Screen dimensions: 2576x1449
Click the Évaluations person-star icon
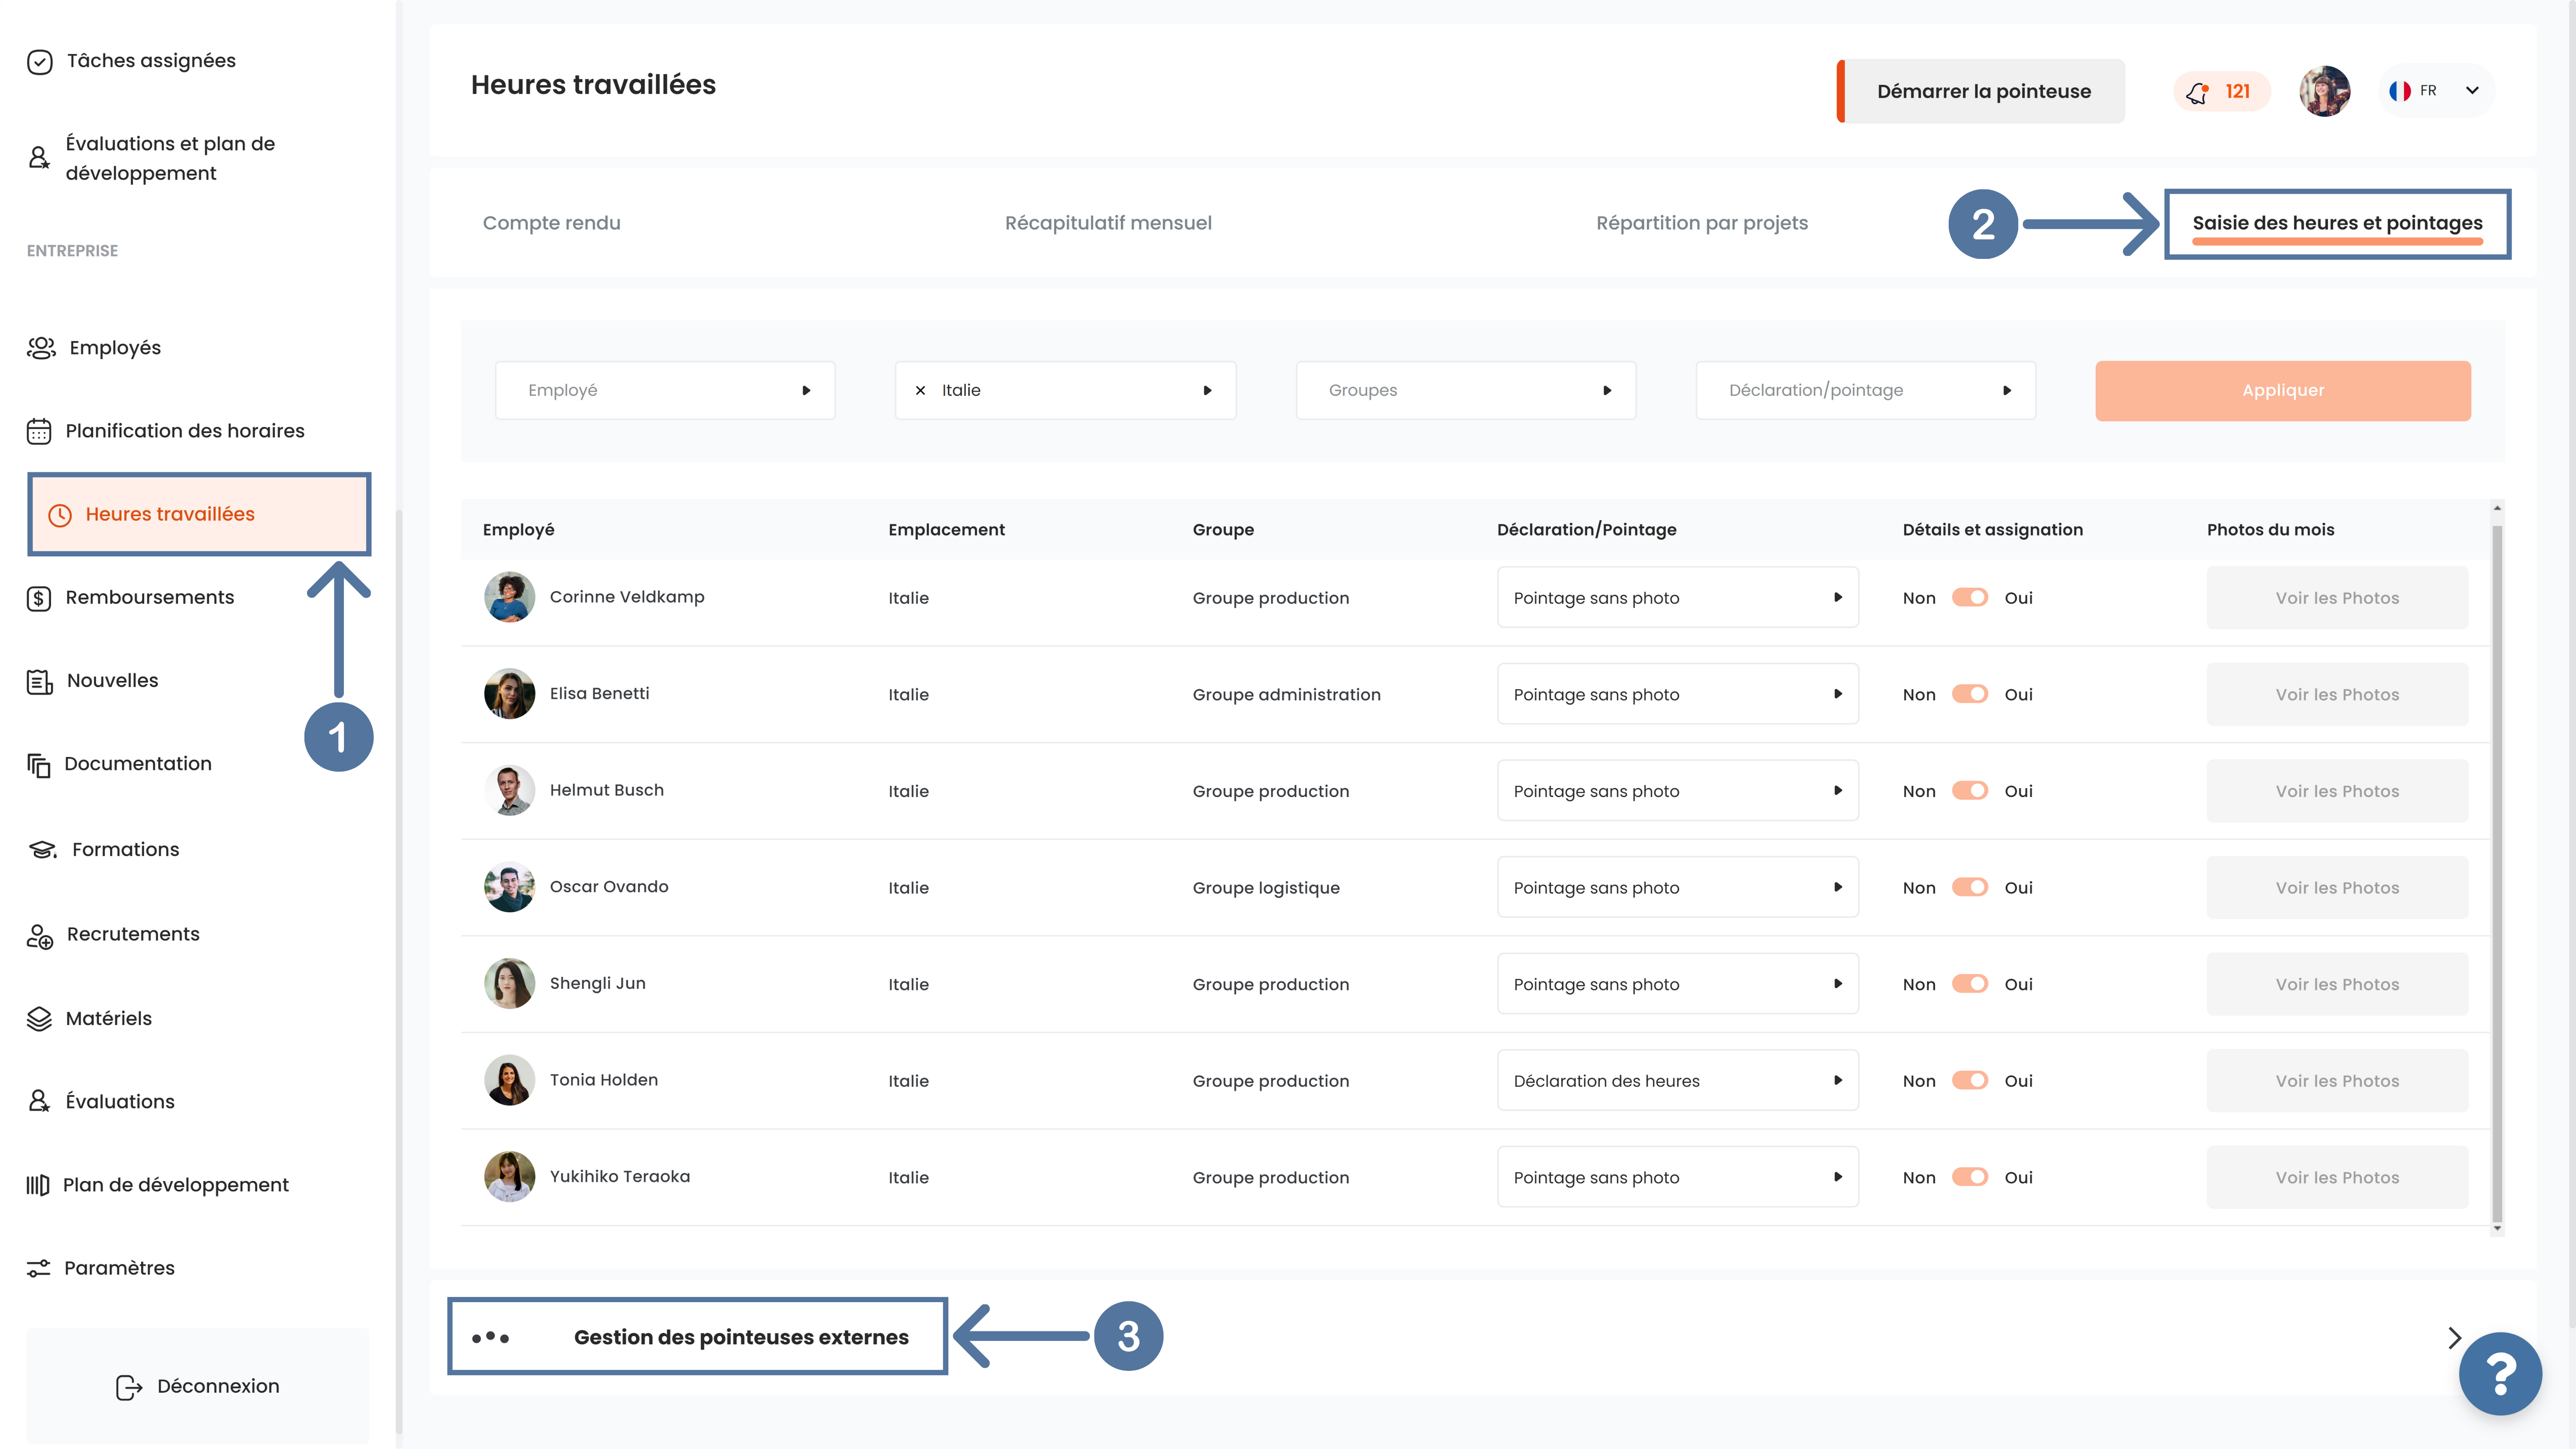(x=39, y=1101)
